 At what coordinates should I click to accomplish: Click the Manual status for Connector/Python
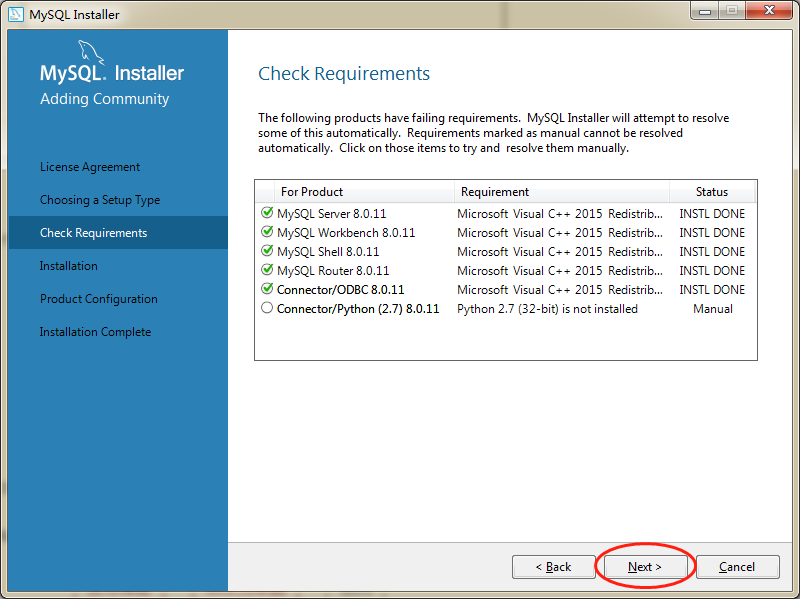(x=712, y=308)
